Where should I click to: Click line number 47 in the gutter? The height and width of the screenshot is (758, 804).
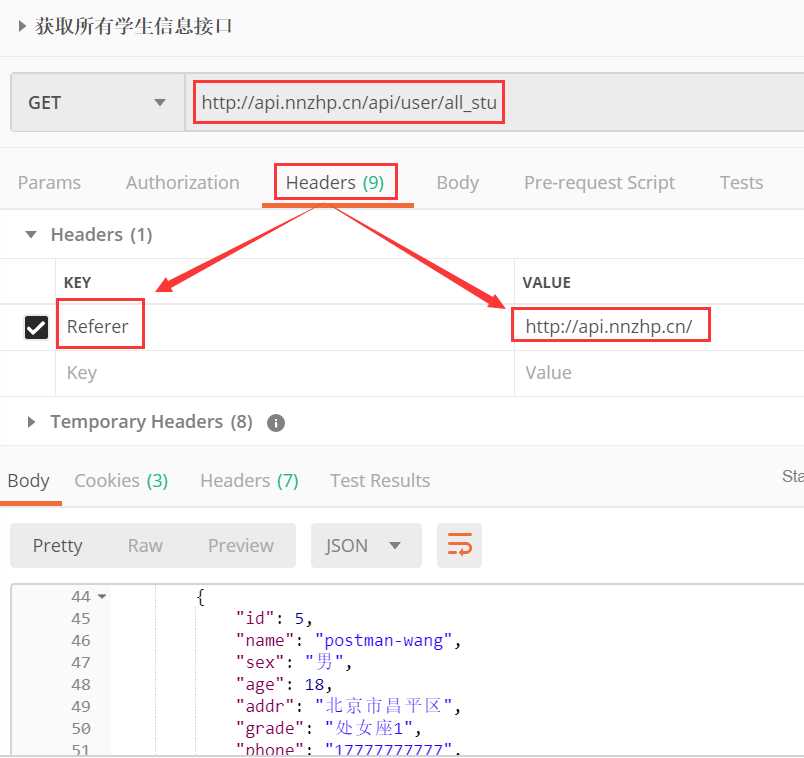pos(81,663)
